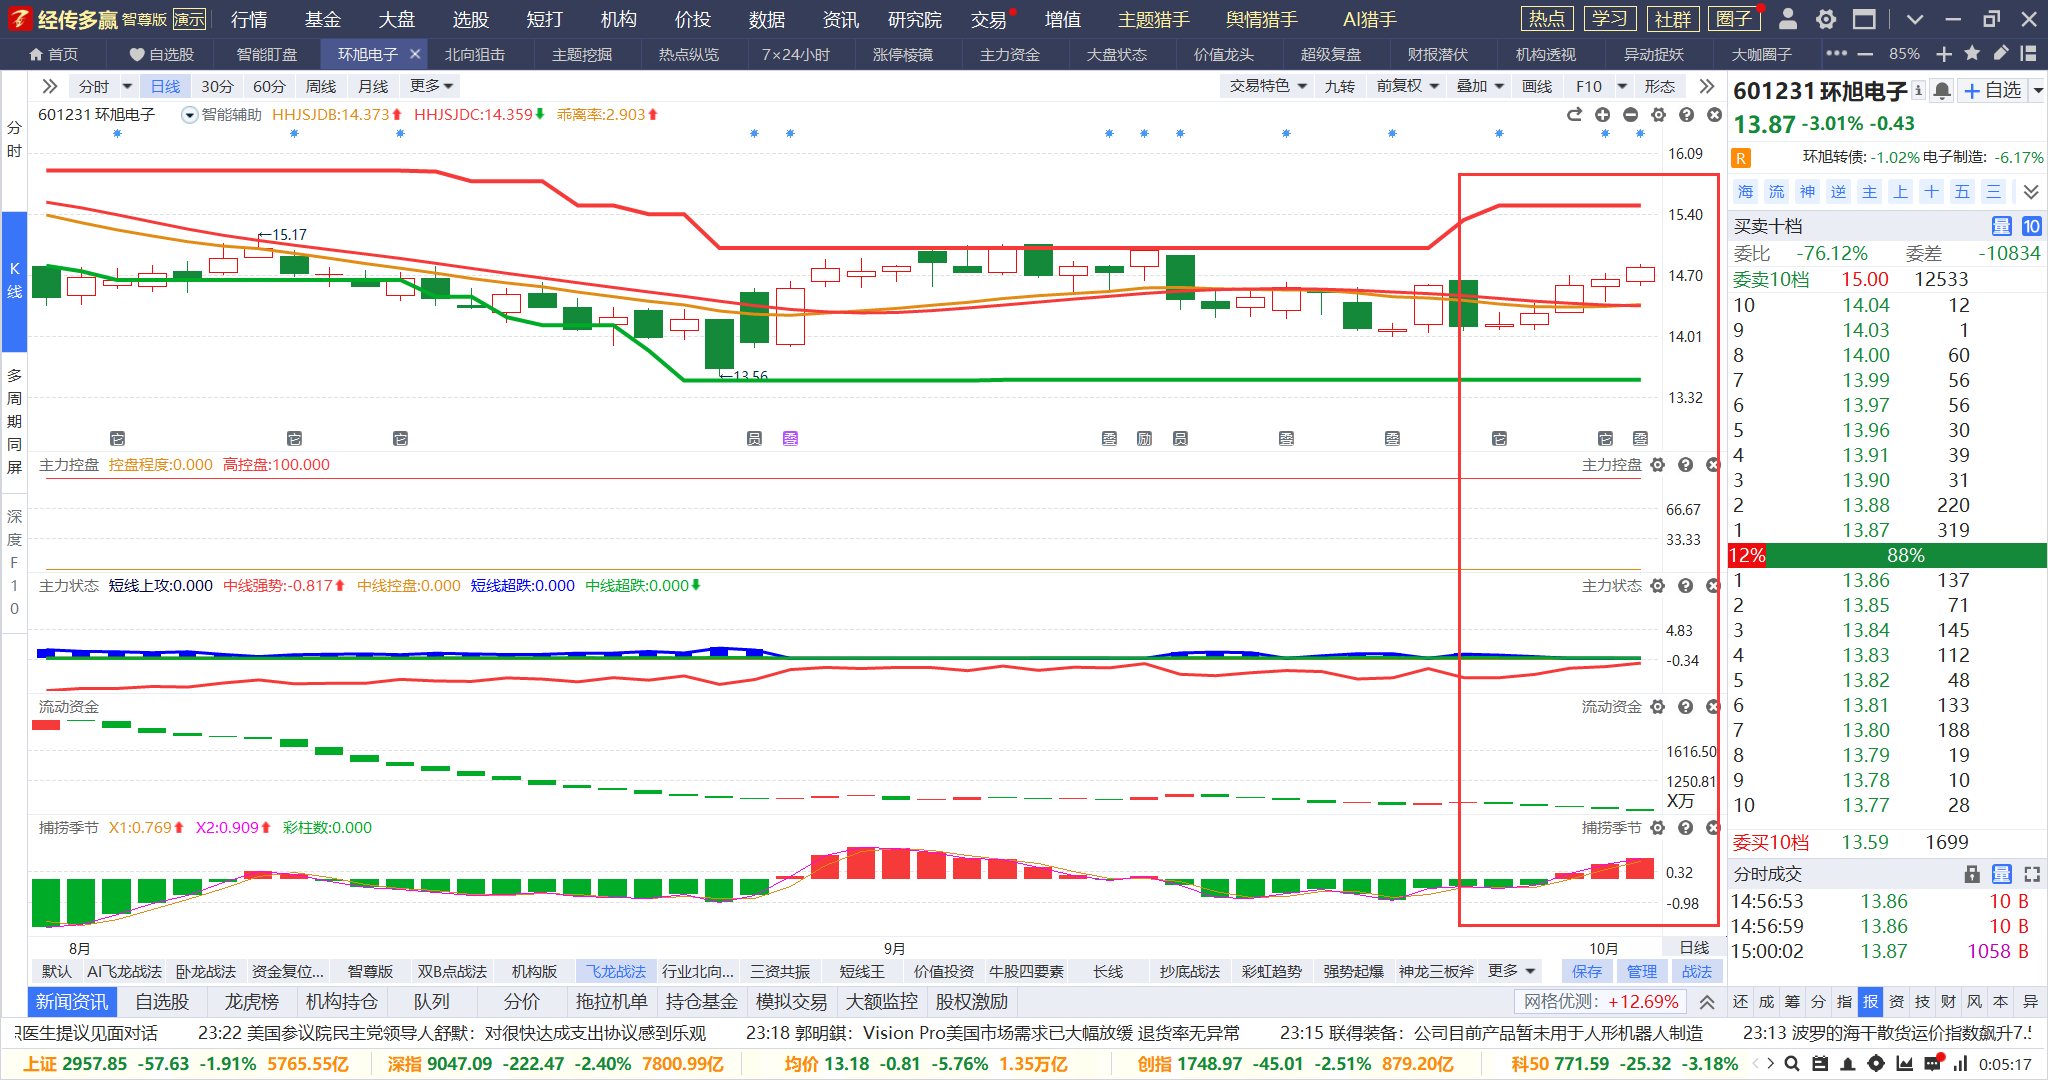Image resolution: width=2048 pixels, height=1080 pixels.
Task: Select the 飞龙战法 strategy tab
Action: [x=616, y=971]
